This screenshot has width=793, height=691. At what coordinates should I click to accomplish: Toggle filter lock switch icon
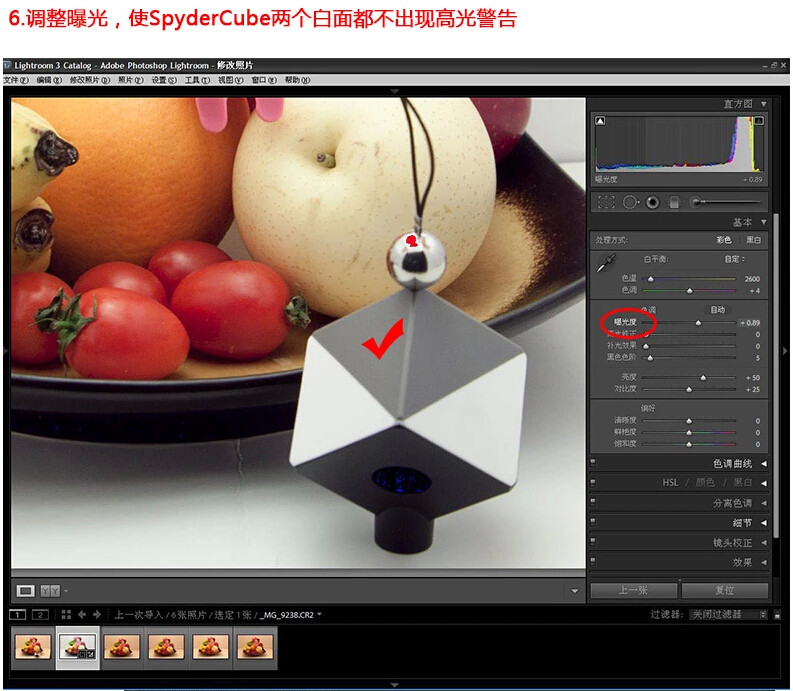pos(777,615)
